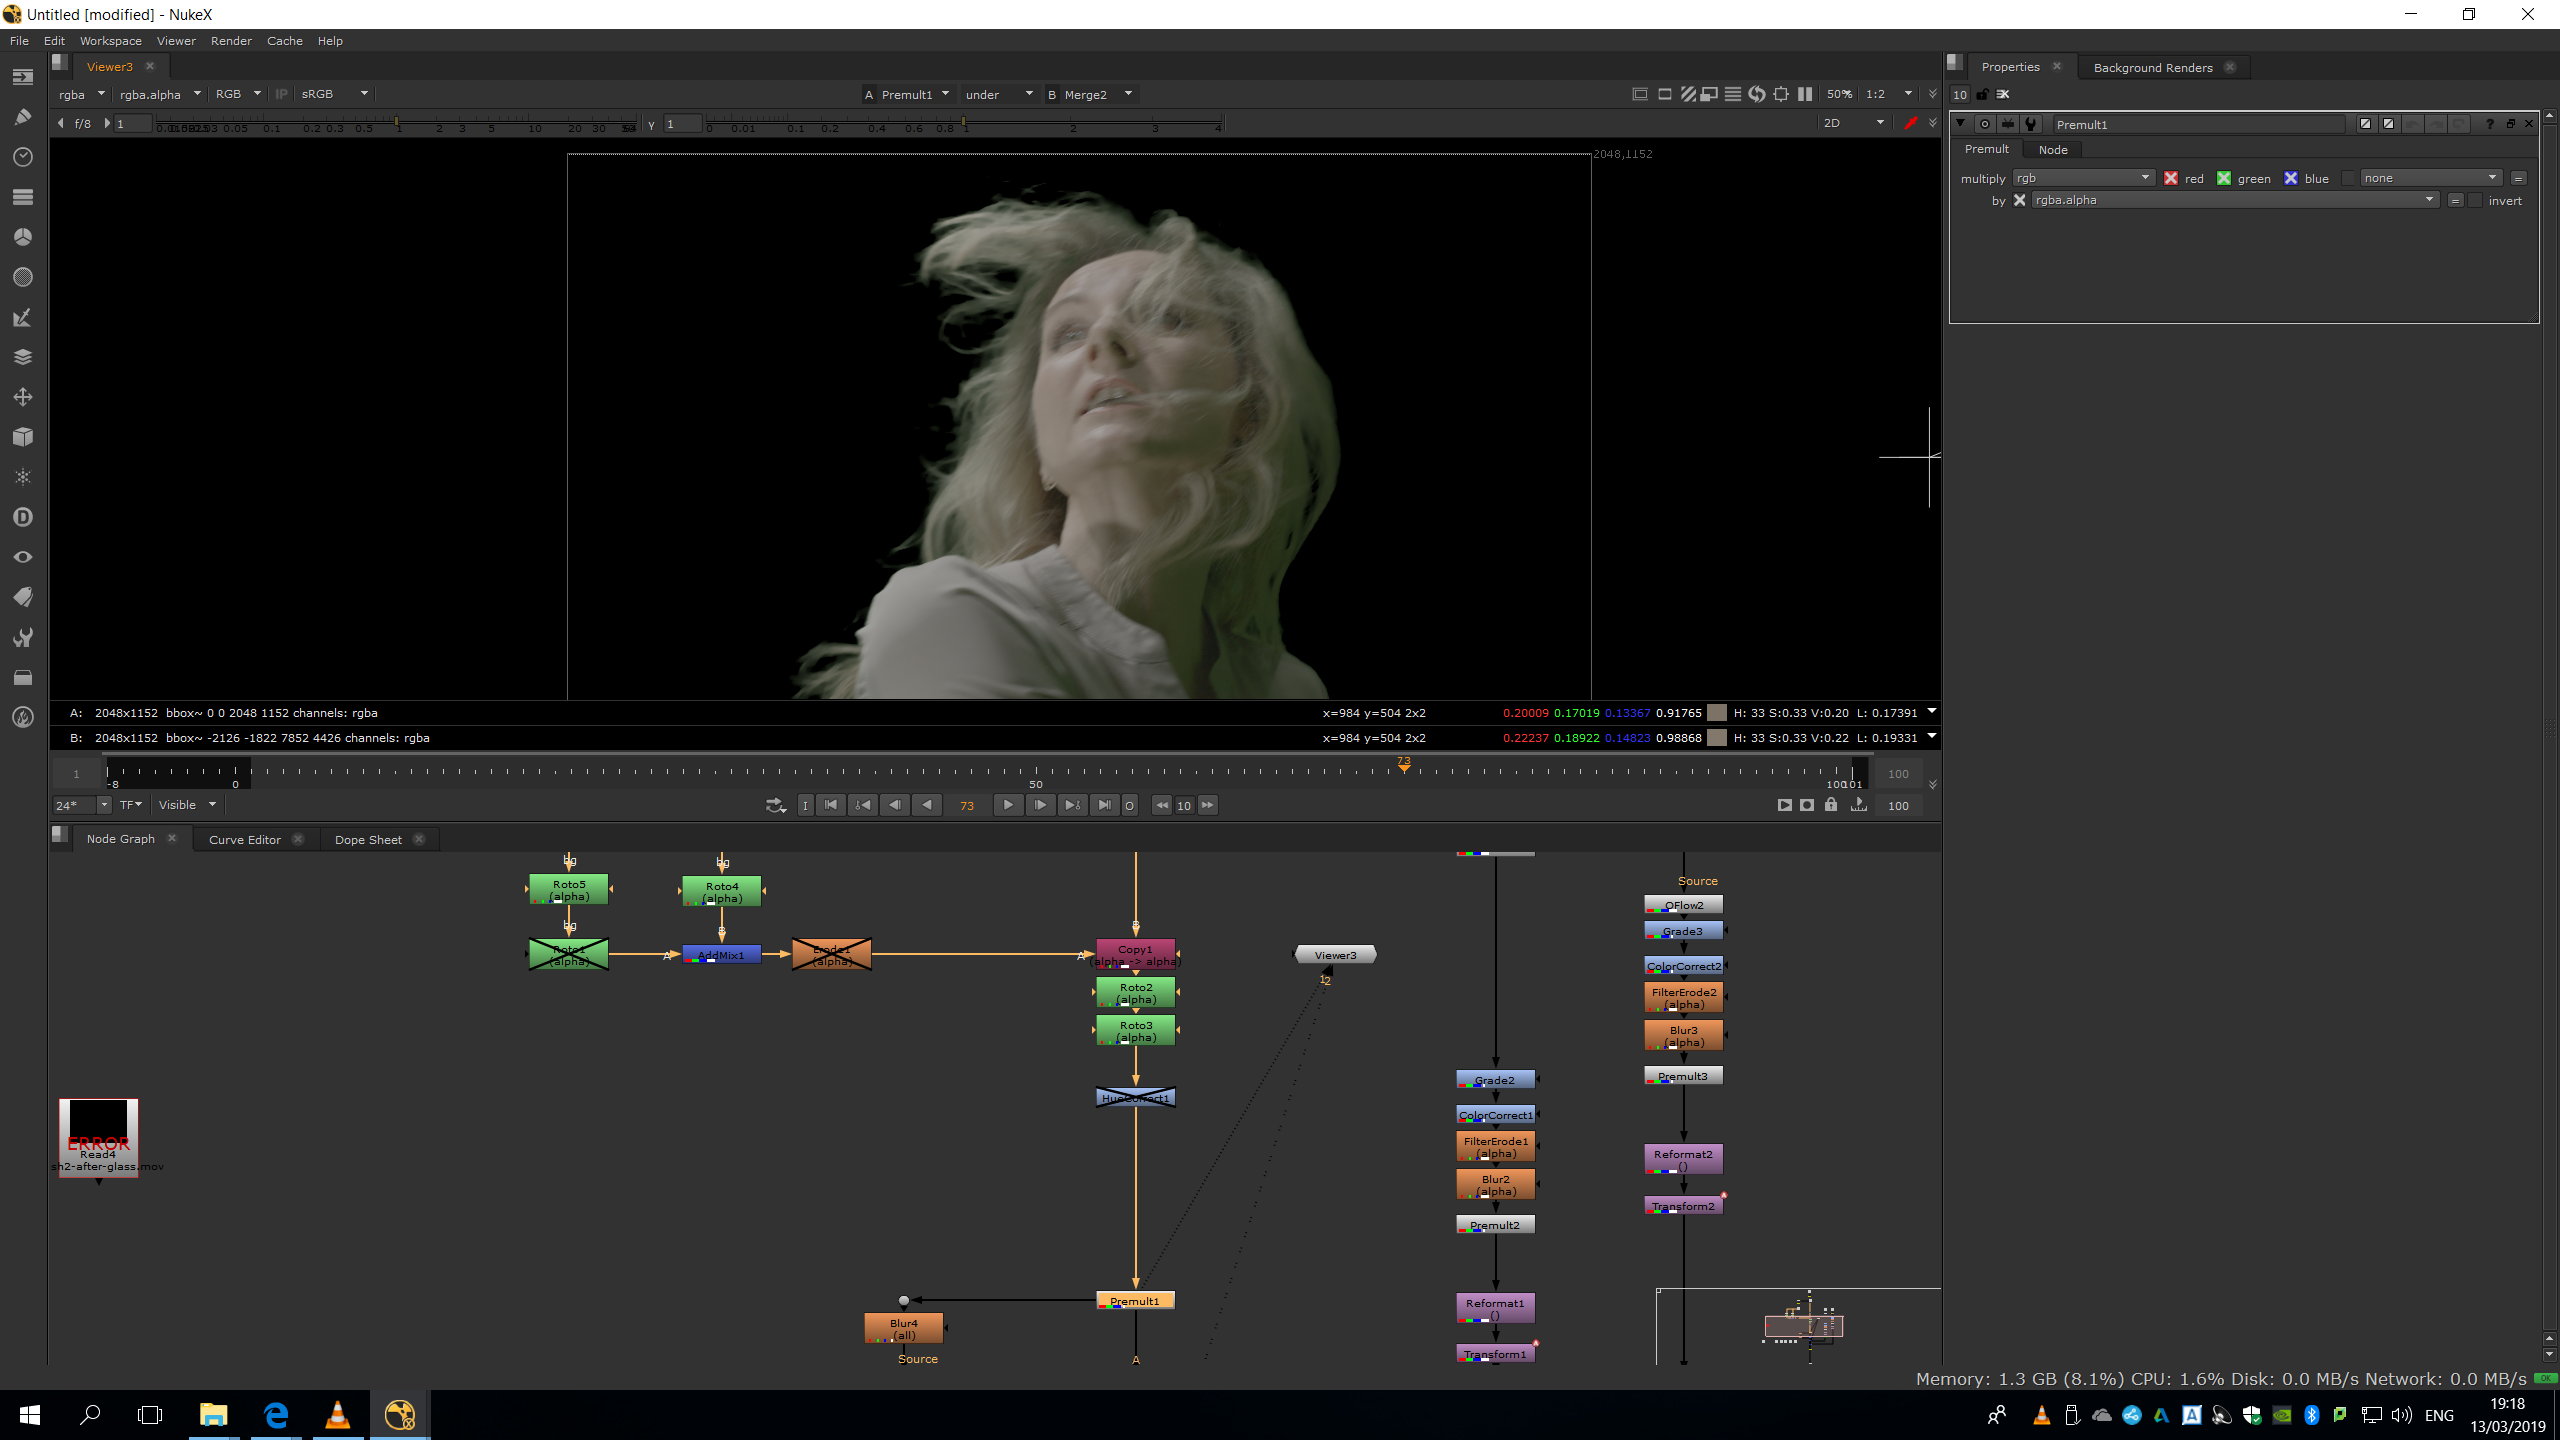
Task: Open the Merge layers icon
Action: [22, 357]
